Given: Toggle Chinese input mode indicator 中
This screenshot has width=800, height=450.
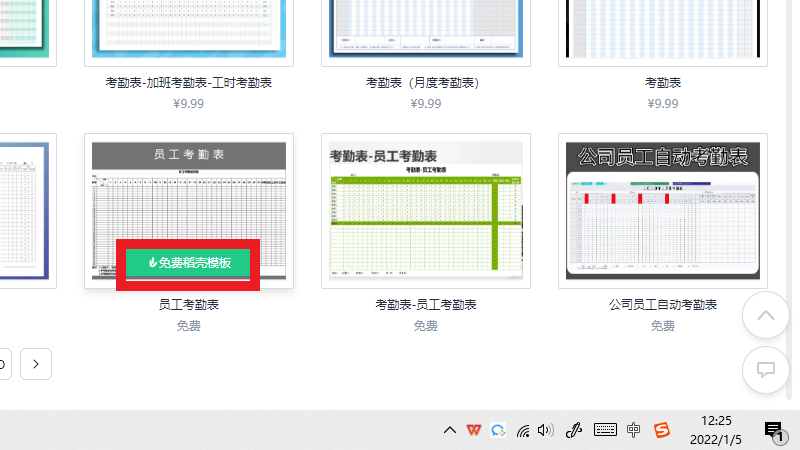Looking at the screenshot, I should 633,430.
